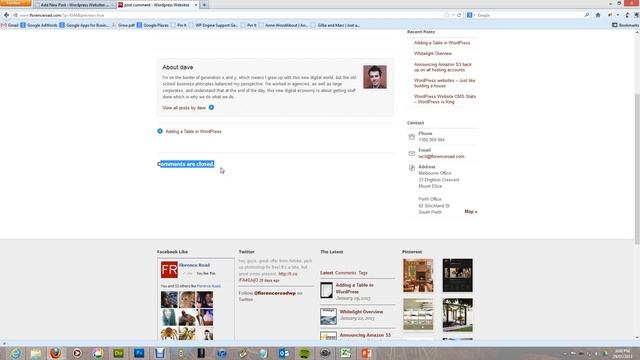The image size is (640, 360).
Task: Open a new tab with the plus button
Action: 204,5
